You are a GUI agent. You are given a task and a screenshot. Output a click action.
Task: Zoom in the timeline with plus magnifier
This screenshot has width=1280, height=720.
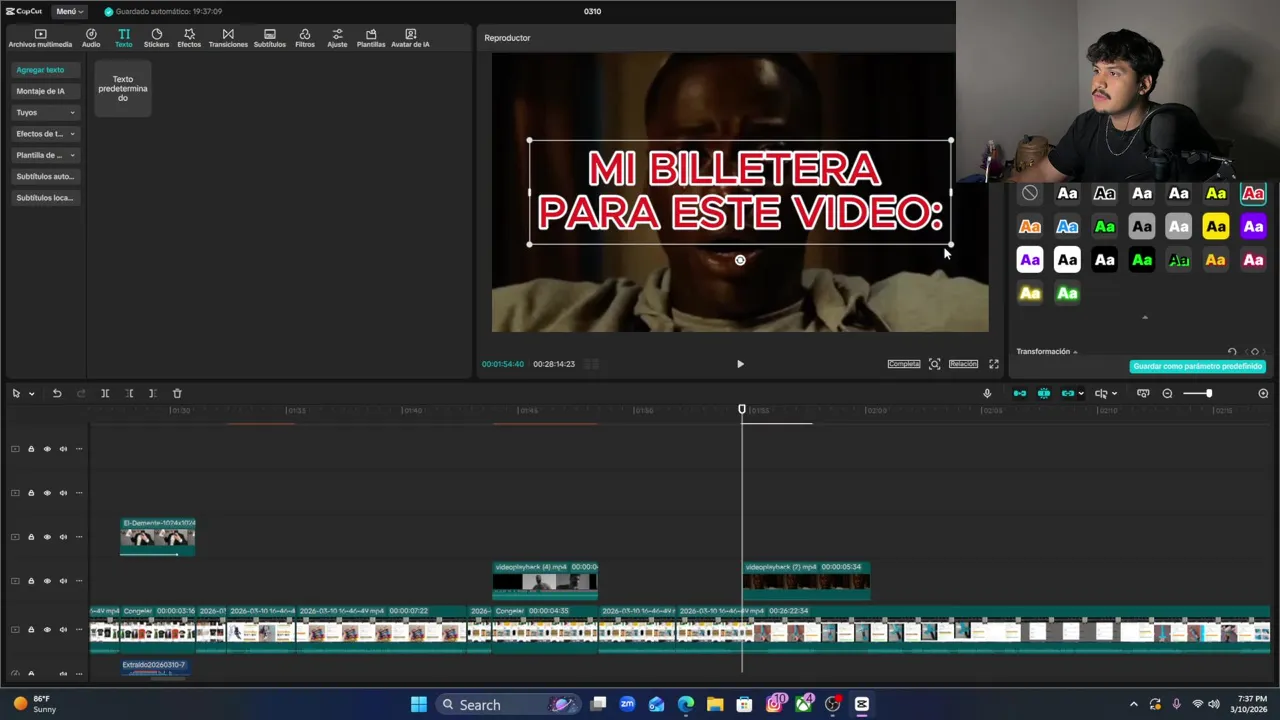[x=1263, y=393]
